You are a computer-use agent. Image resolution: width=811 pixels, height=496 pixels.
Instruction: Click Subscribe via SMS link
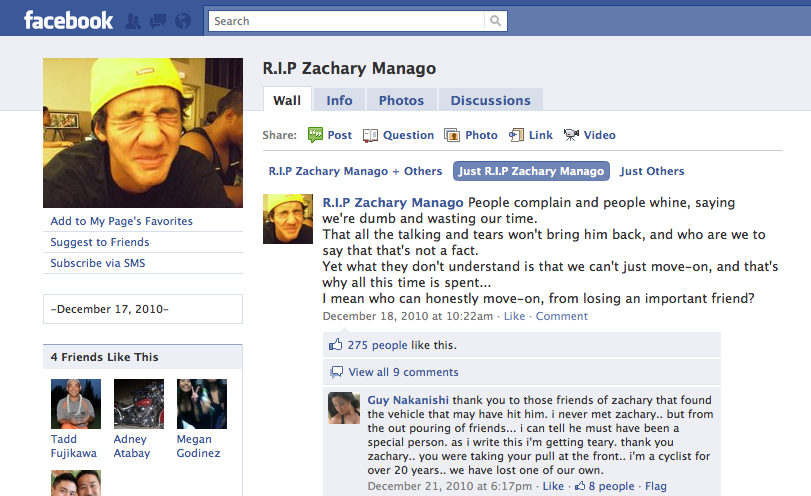(x=98, y=263)
